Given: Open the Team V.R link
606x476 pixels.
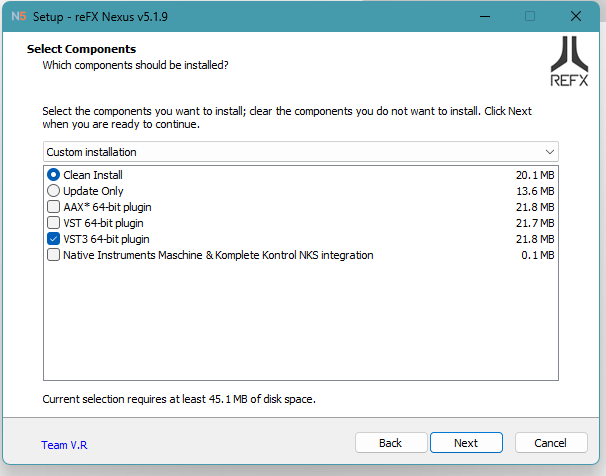Looking at the screenshot, I should pyautogui.click(x=64, y=445).
